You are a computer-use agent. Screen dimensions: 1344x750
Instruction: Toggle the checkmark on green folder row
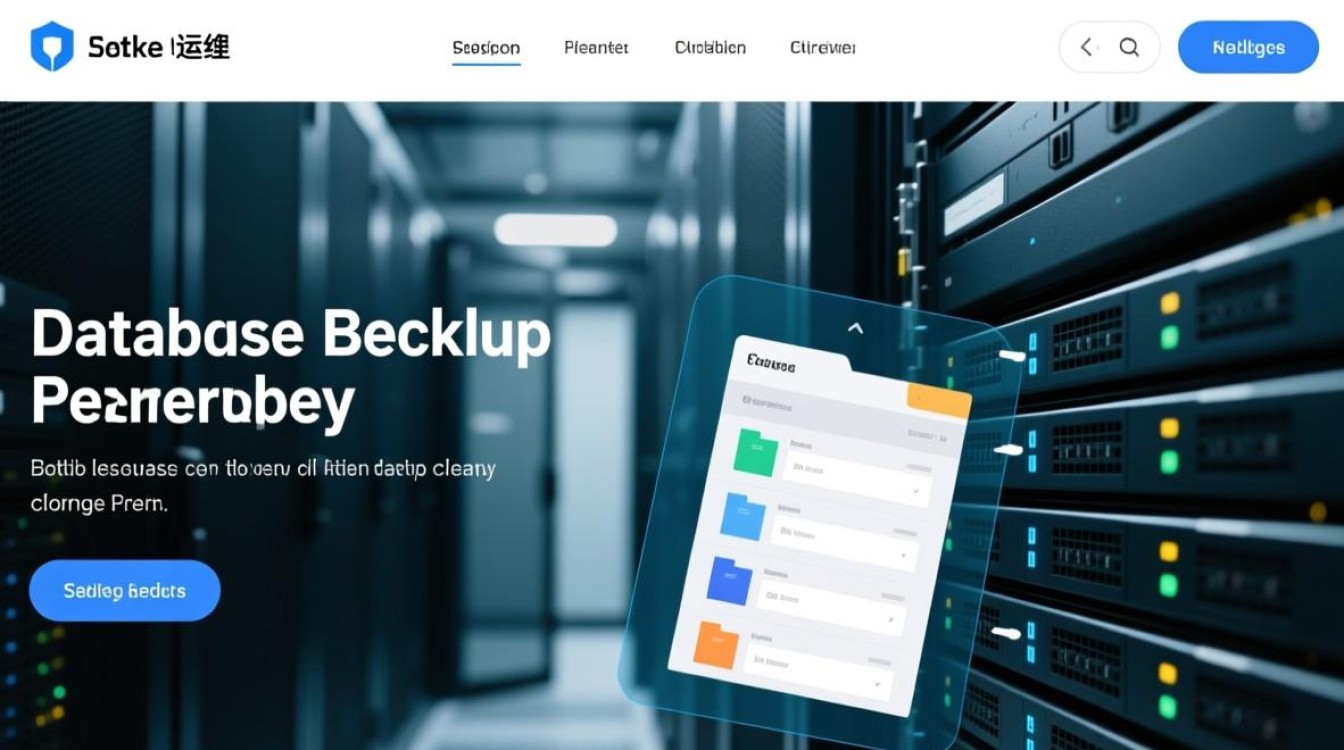pos(916,491)
